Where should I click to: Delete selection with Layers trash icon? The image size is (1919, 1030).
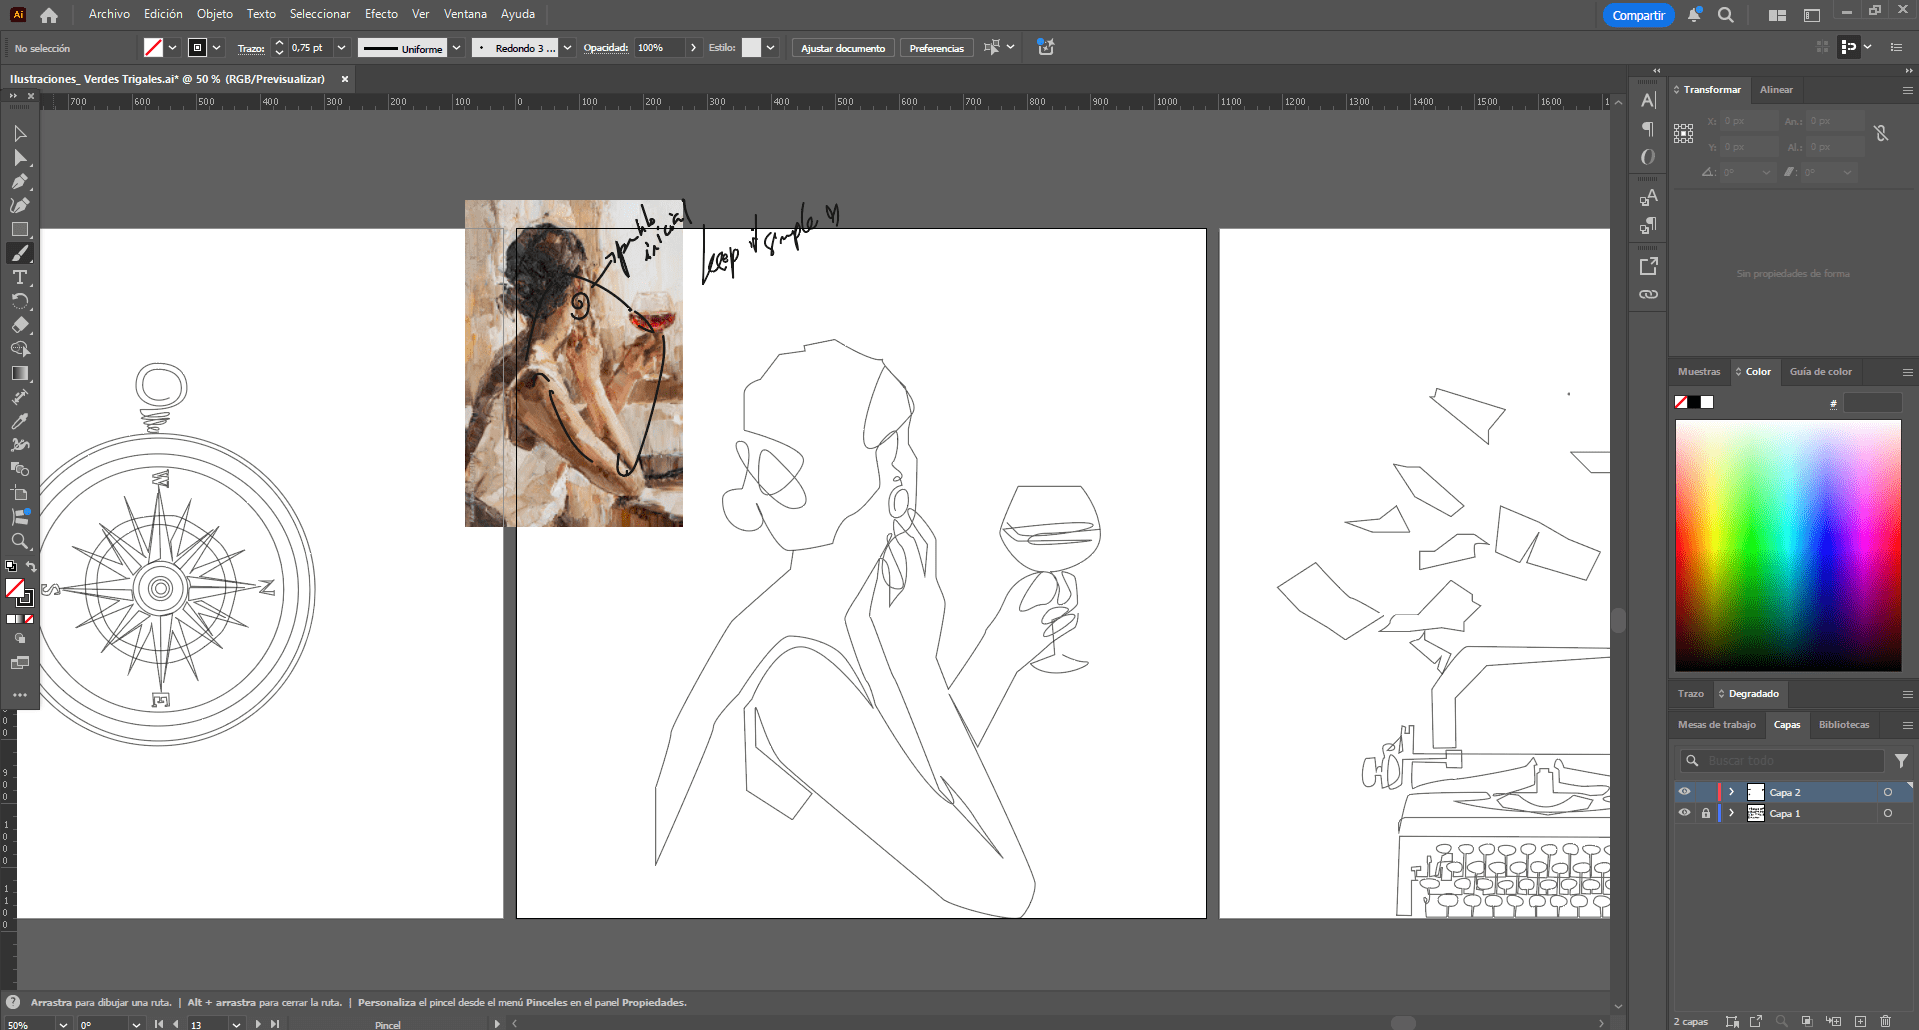[1885, 1021]
